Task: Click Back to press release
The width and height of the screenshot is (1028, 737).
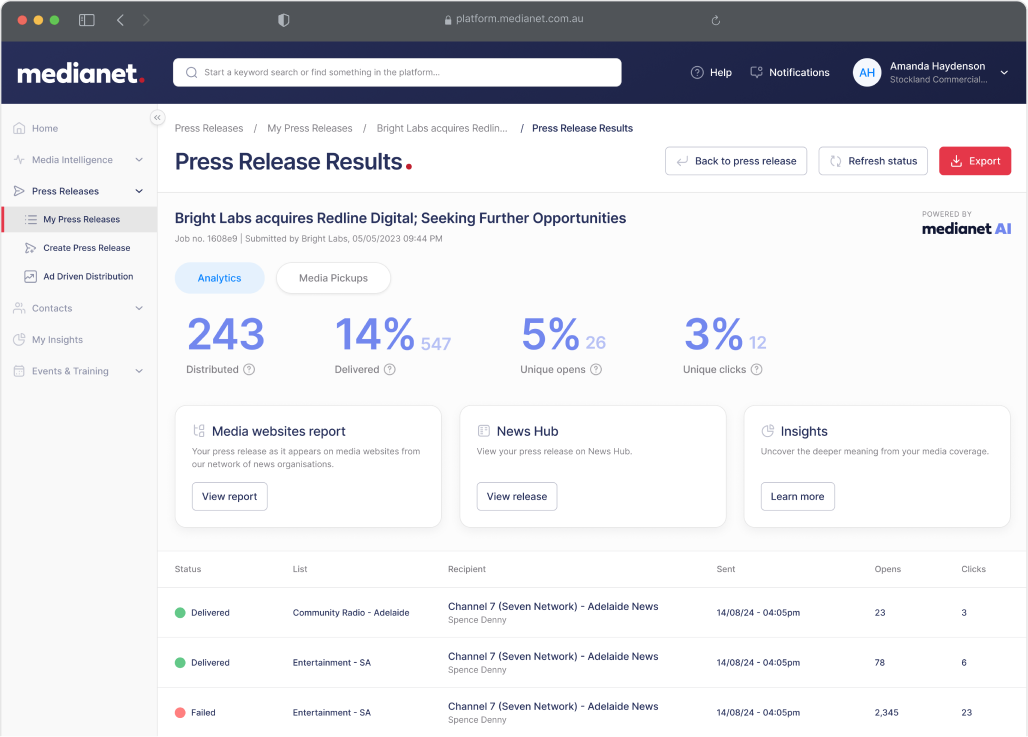Action: pos(736,160)
